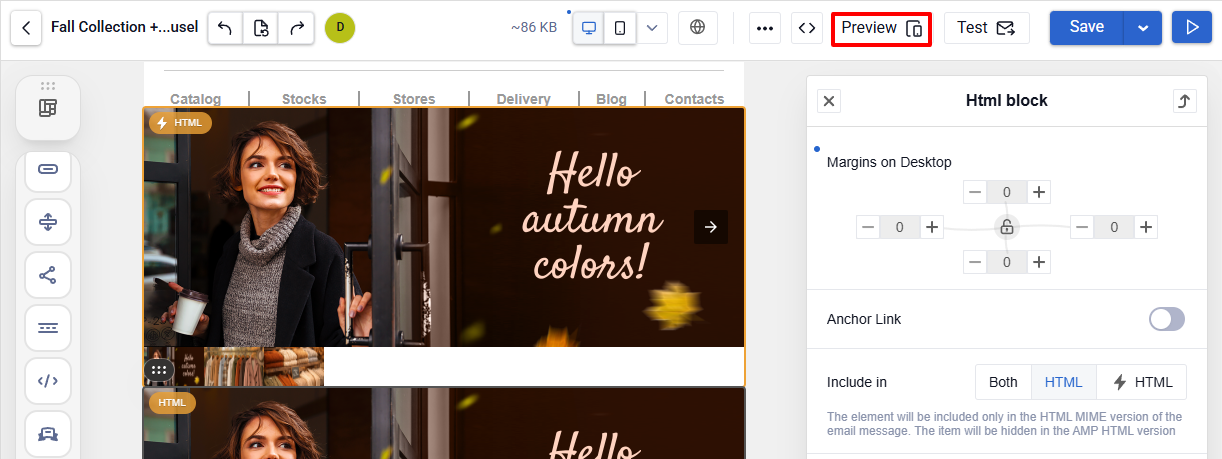Click the ~86 KB size indicator

[534, 28]
